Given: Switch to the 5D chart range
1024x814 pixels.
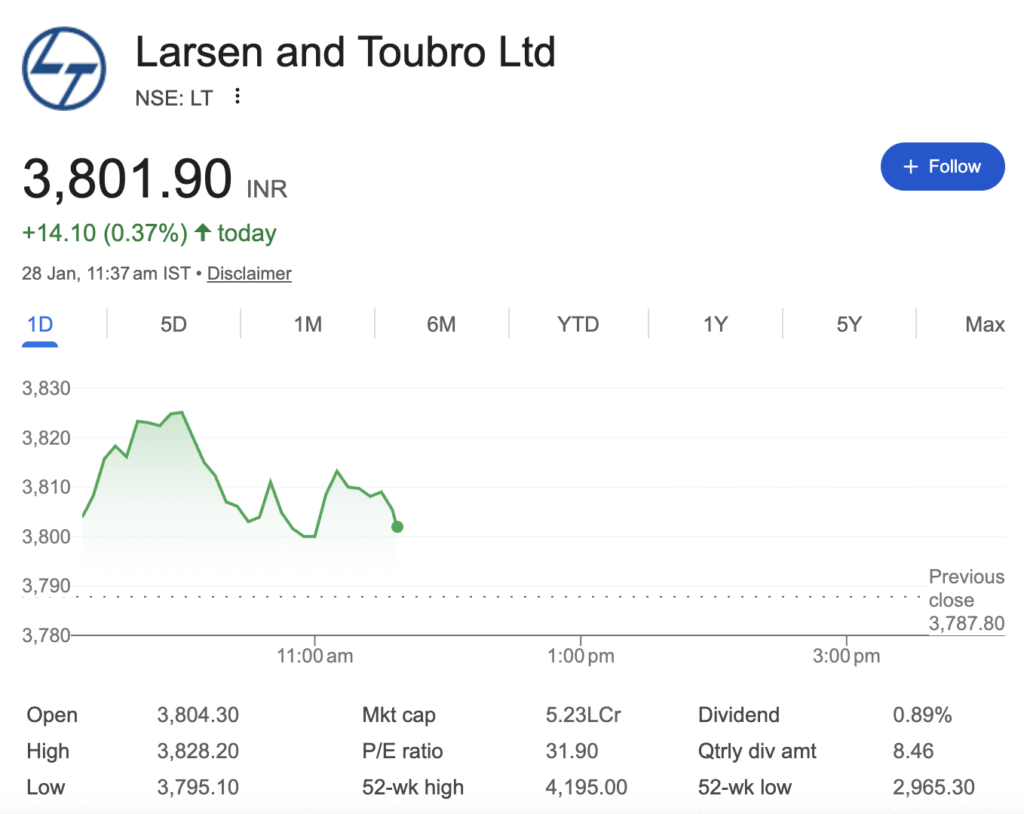Looking at the screenshot, I should (174, 324).
